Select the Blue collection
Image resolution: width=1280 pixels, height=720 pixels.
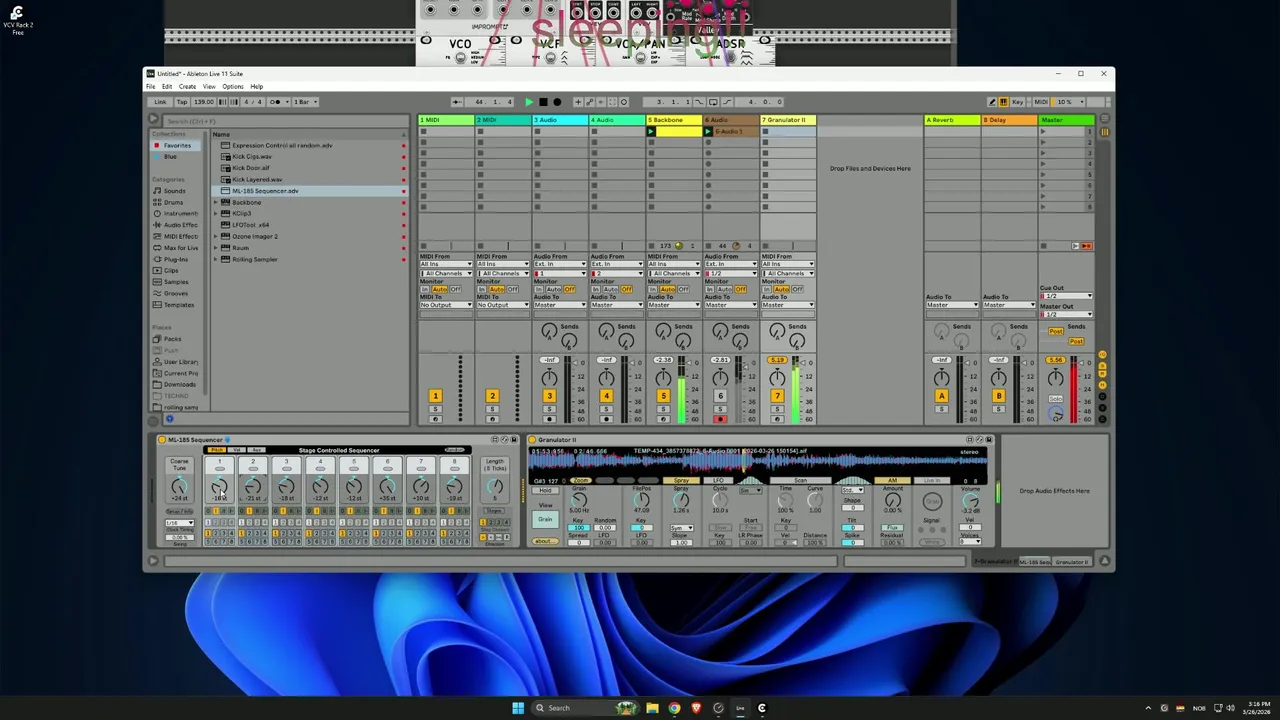[x=170, y=156]
